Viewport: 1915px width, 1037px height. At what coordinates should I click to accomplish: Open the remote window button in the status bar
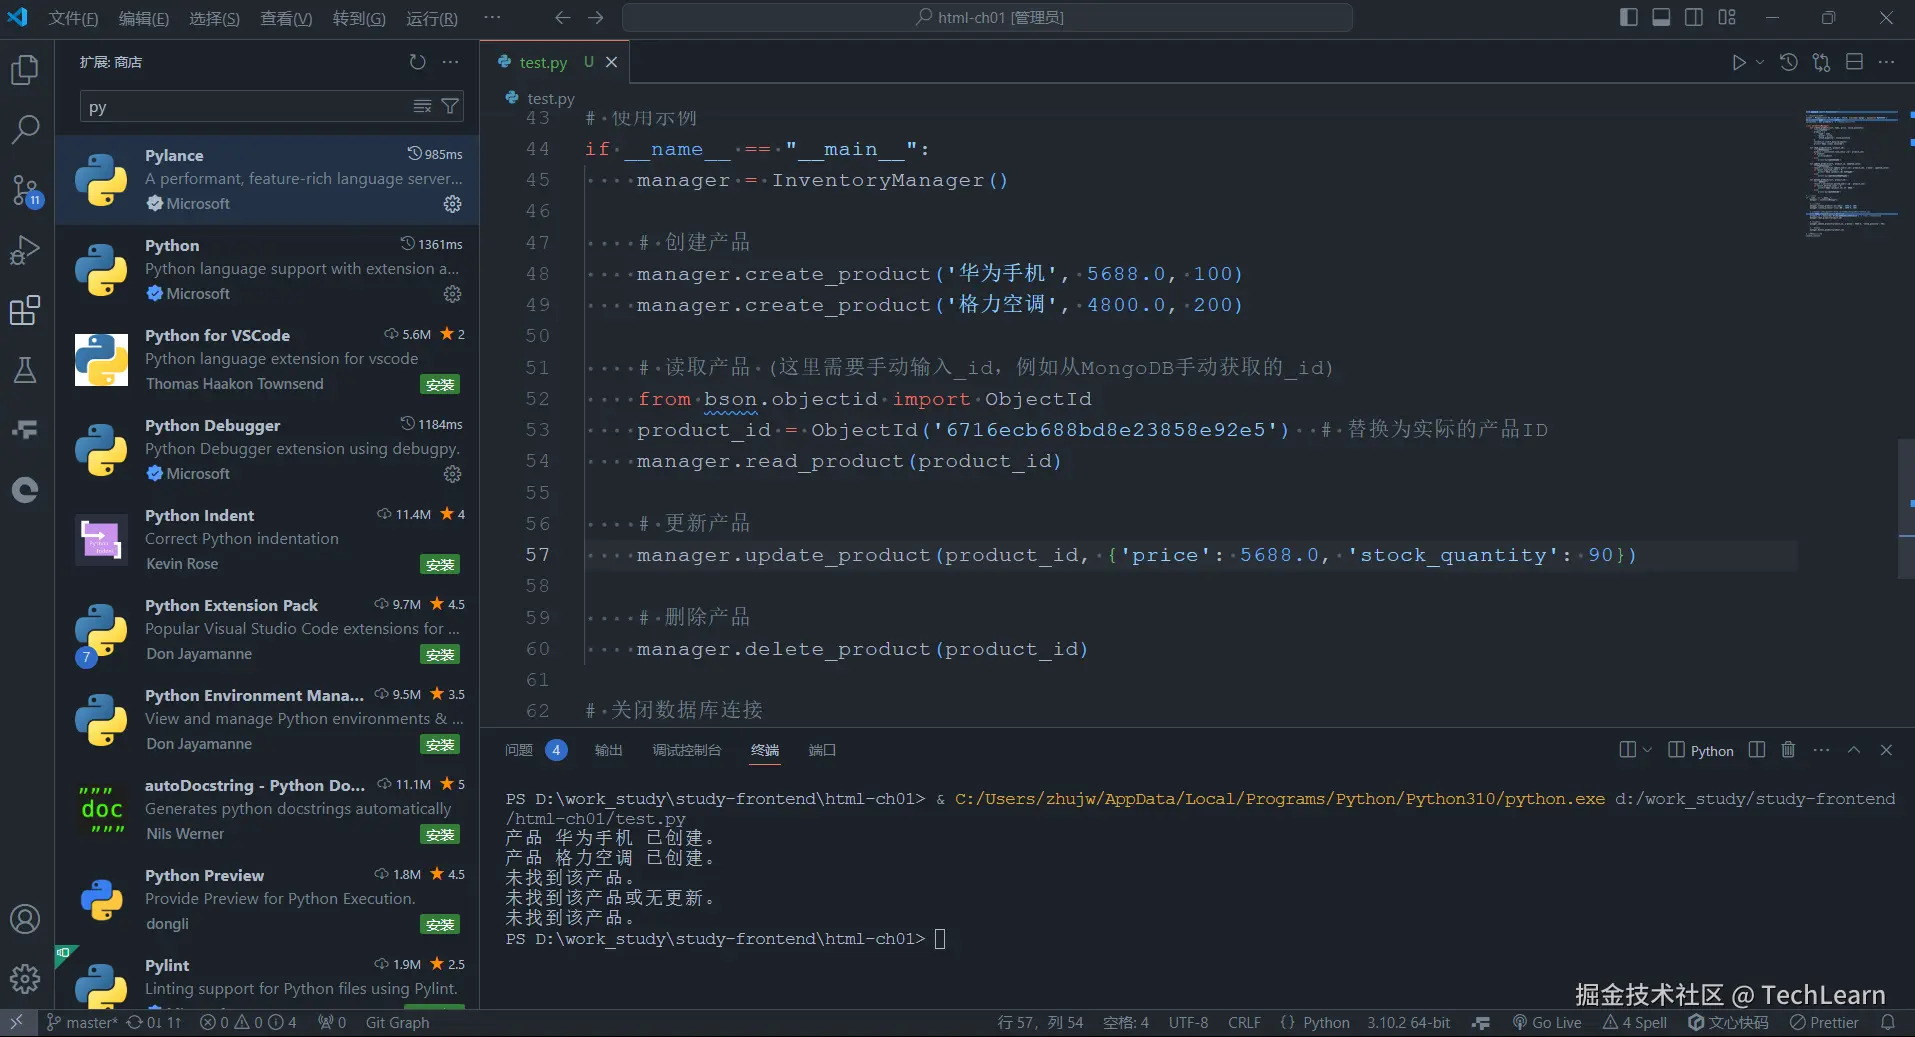17,1022
